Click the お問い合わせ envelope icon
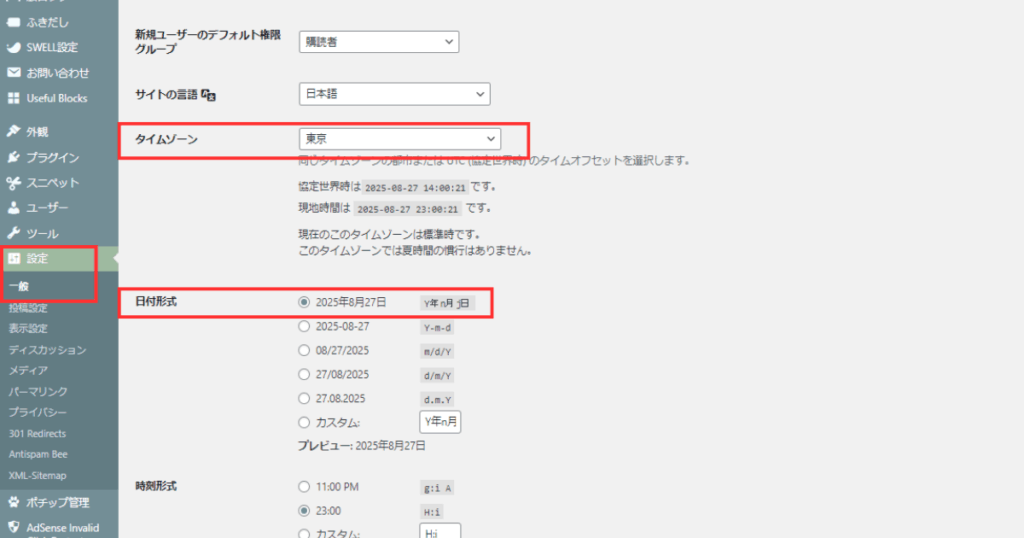Viewport: 1024px width, 538px height. coord(14,73)
